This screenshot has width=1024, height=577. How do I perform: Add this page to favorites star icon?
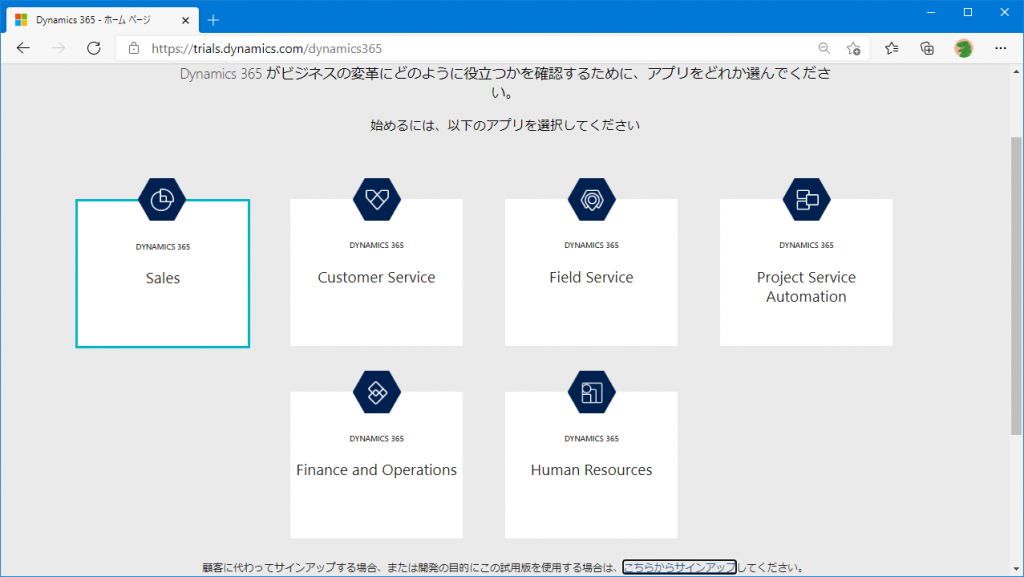(x=854, y=48)
